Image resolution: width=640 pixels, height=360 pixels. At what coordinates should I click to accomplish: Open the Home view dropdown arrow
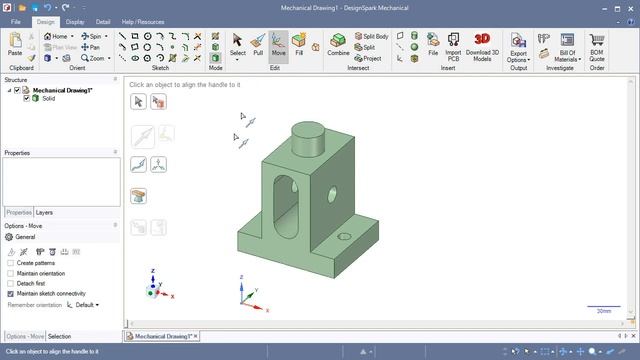pos(72,36)
